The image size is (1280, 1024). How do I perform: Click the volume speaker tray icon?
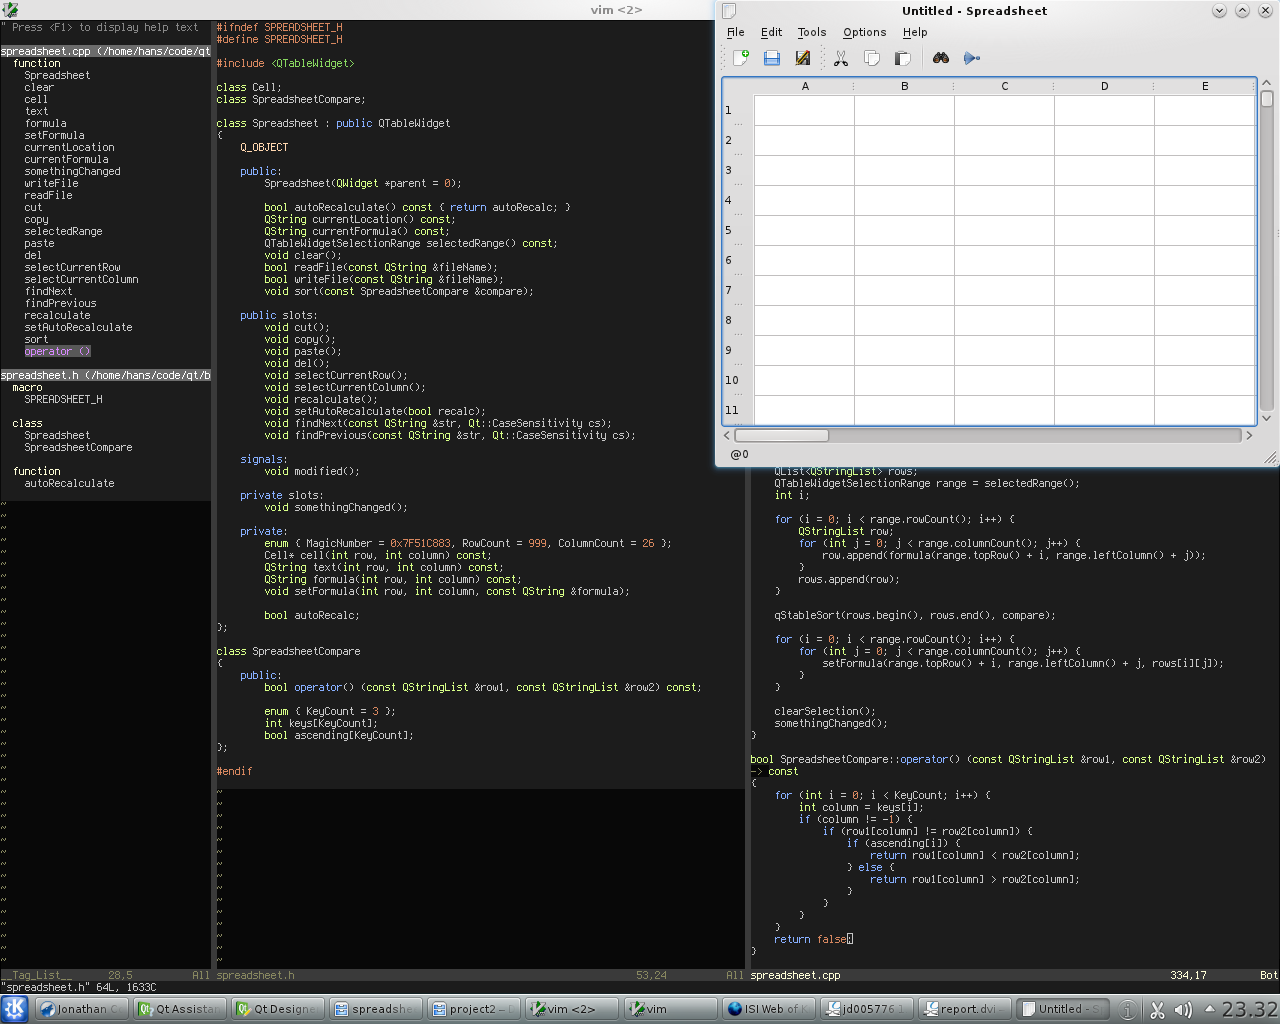[x=1183, y=1010]
